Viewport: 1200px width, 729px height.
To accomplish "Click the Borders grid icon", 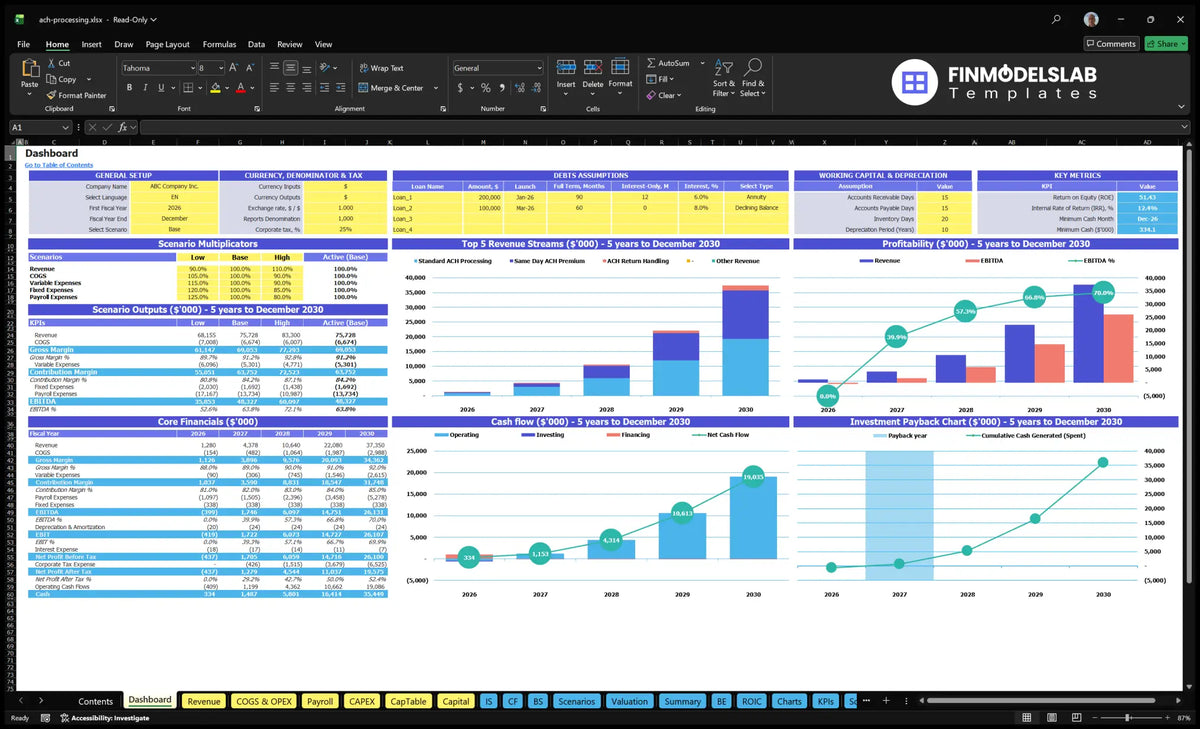I will [187, 88].
